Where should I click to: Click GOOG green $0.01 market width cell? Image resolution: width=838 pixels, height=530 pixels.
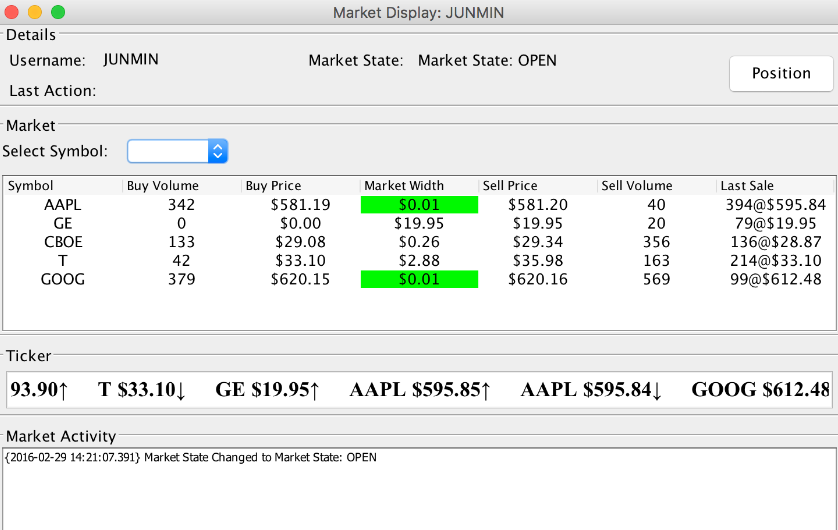(419, 279)
